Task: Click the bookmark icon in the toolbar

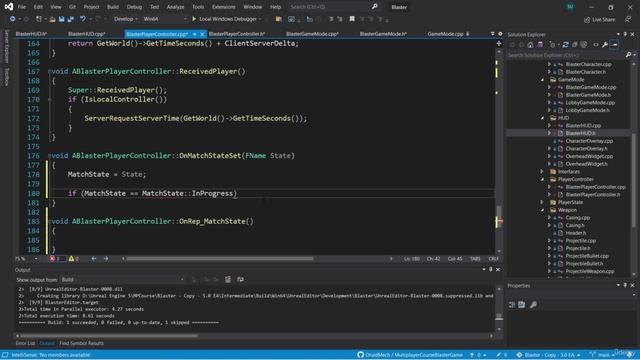Action: (352, 19)
